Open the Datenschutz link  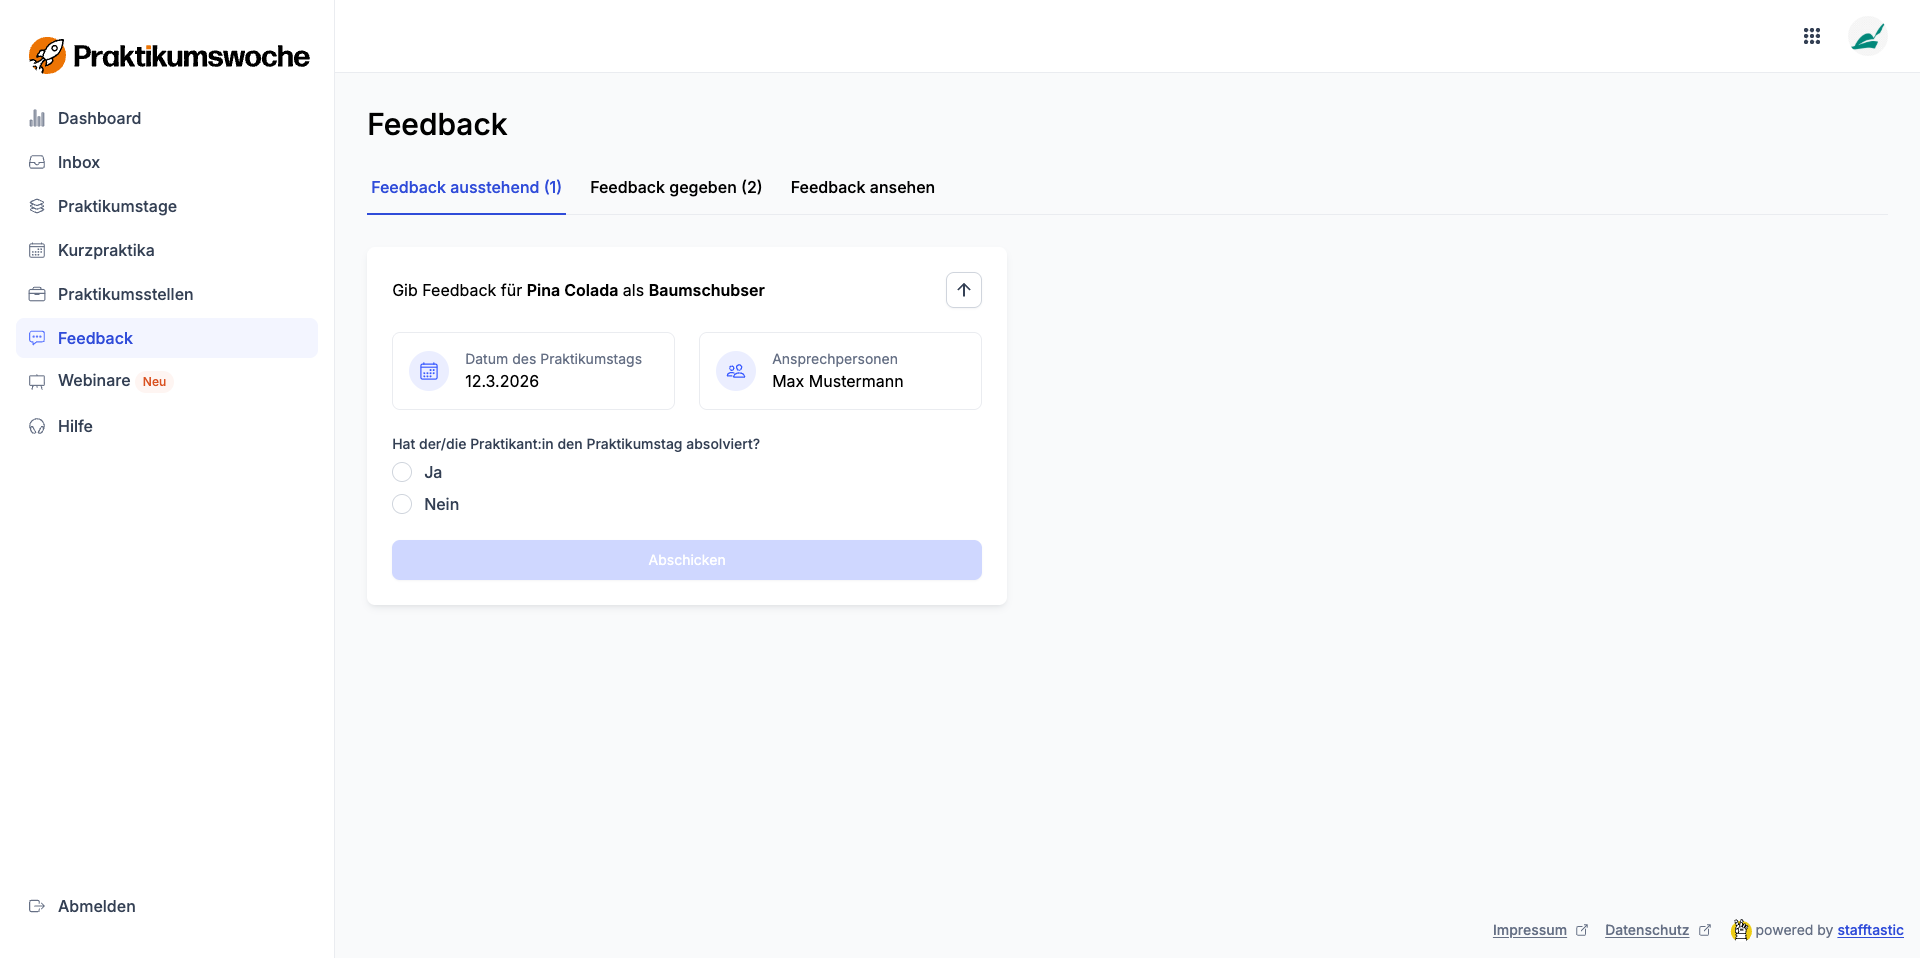[1646, 930]
